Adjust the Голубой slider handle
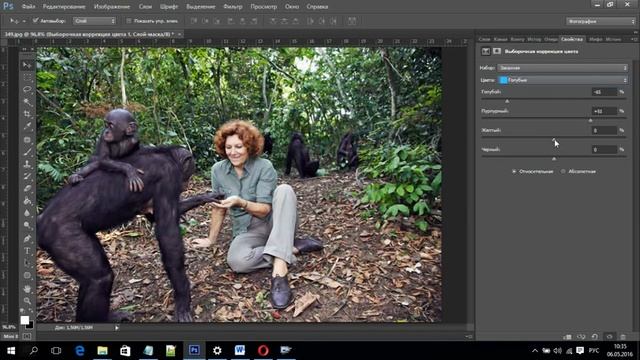The width and height of the screenshot is (640, 360). 507,101
